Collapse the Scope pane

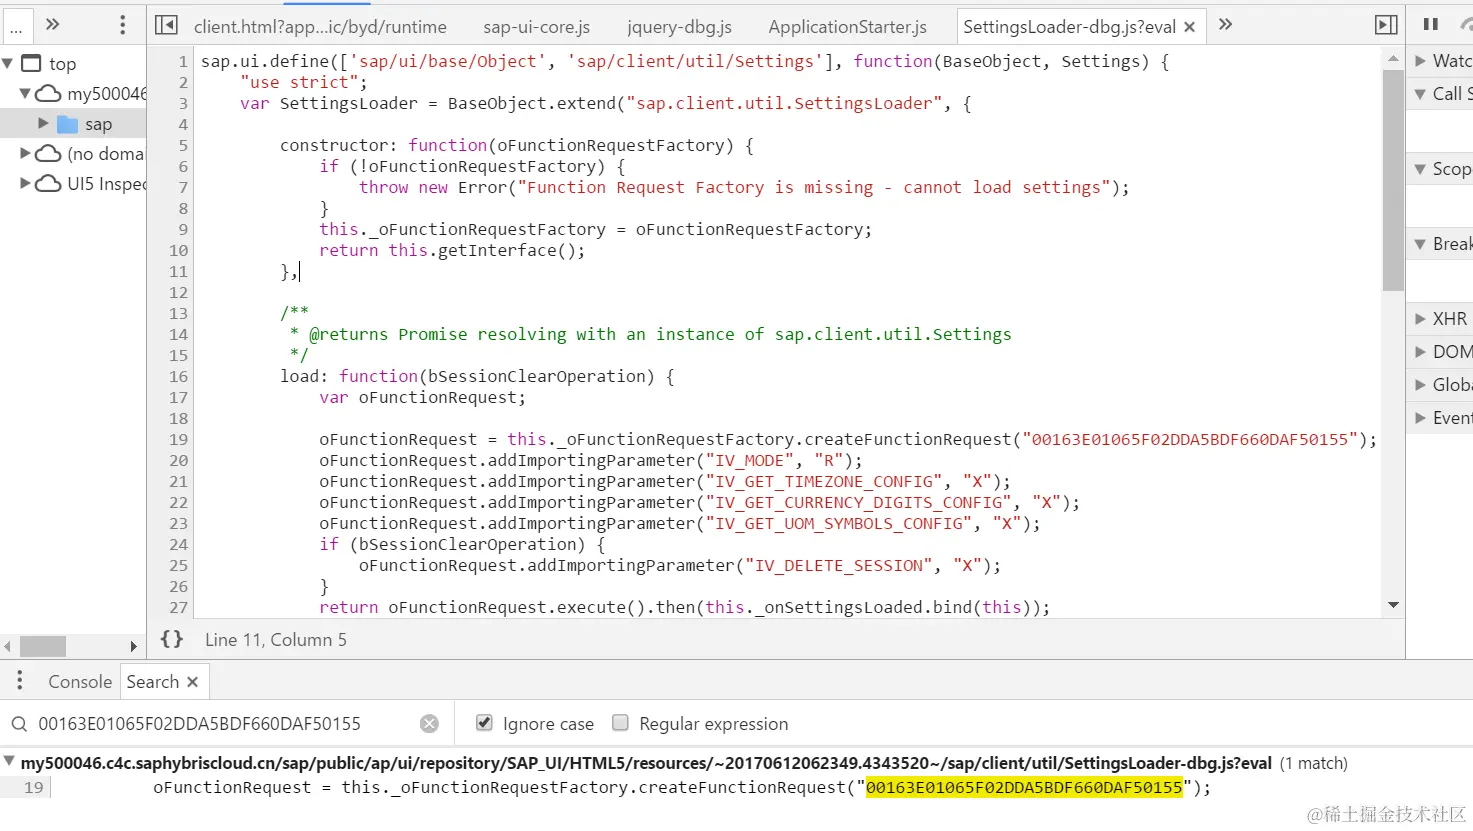pyautogui.click(x=1420, y=169)
